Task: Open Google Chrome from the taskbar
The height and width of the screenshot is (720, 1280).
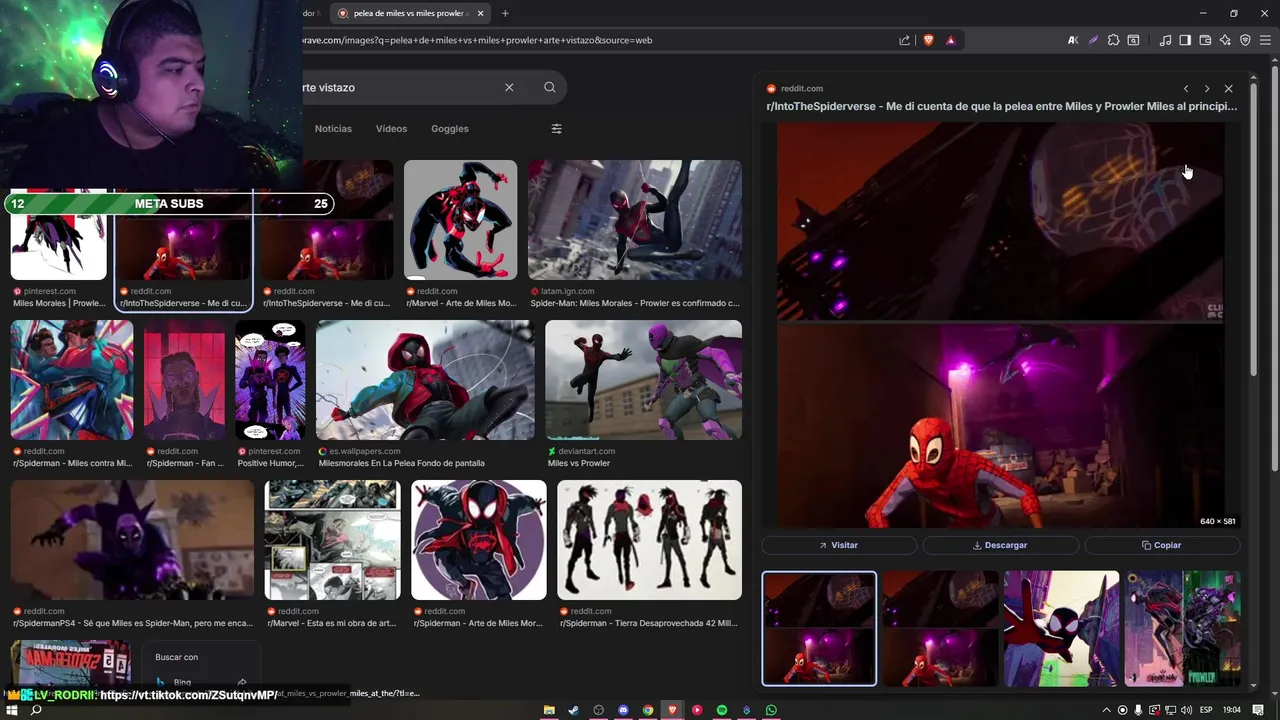Action: (648, 710)
